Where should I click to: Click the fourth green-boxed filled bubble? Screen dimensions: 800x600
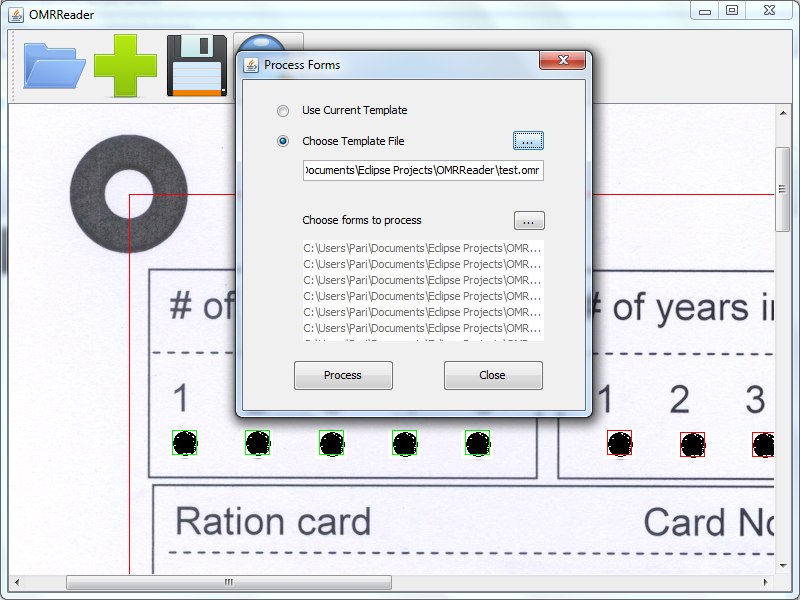click(x=405, y=443)
